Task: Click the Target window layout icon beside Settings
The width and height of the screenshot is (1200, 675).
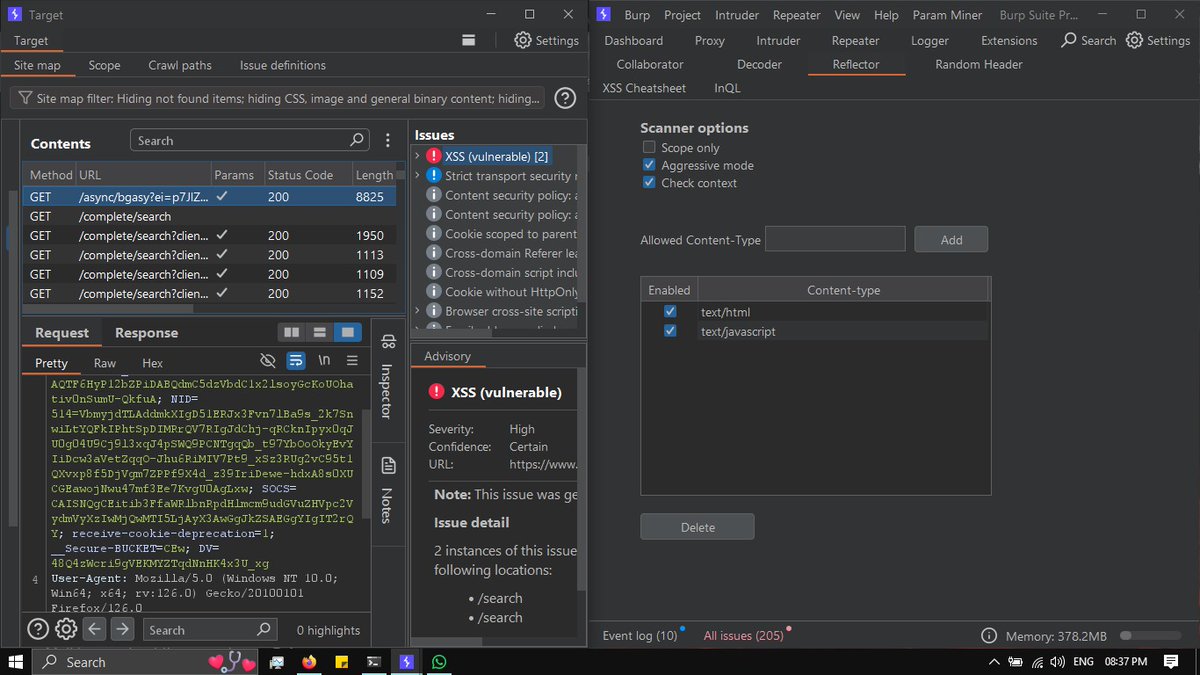Action: 468,40
